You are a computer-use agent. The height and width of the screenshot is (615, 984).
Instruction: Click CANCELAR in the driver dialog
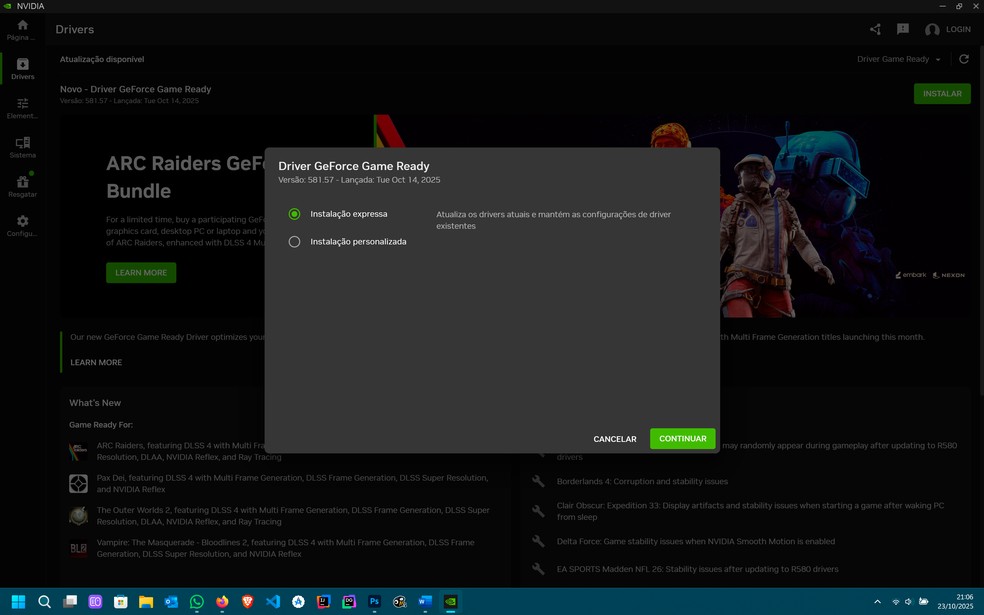click(614, 439)
